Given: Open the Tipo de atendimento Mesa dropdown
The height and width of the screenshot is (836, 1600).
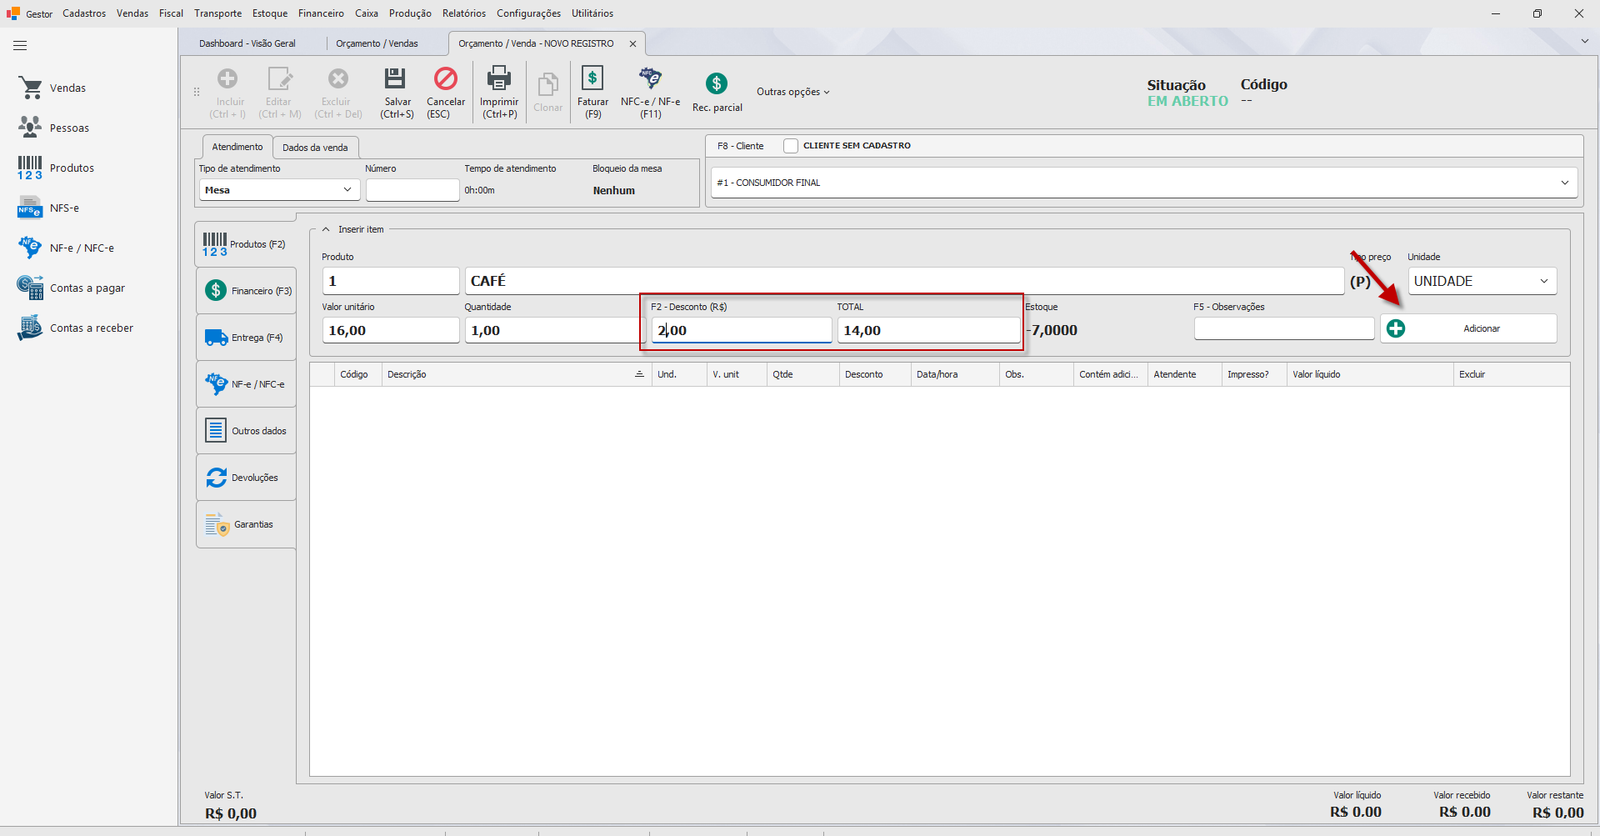Looking at the screenshot, I should (x=279, y=190).
